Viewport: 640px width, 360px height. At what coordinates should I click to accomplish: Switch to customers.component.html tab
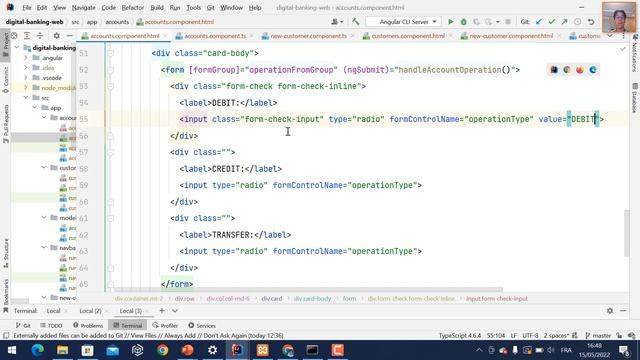[x=408, y=36]
